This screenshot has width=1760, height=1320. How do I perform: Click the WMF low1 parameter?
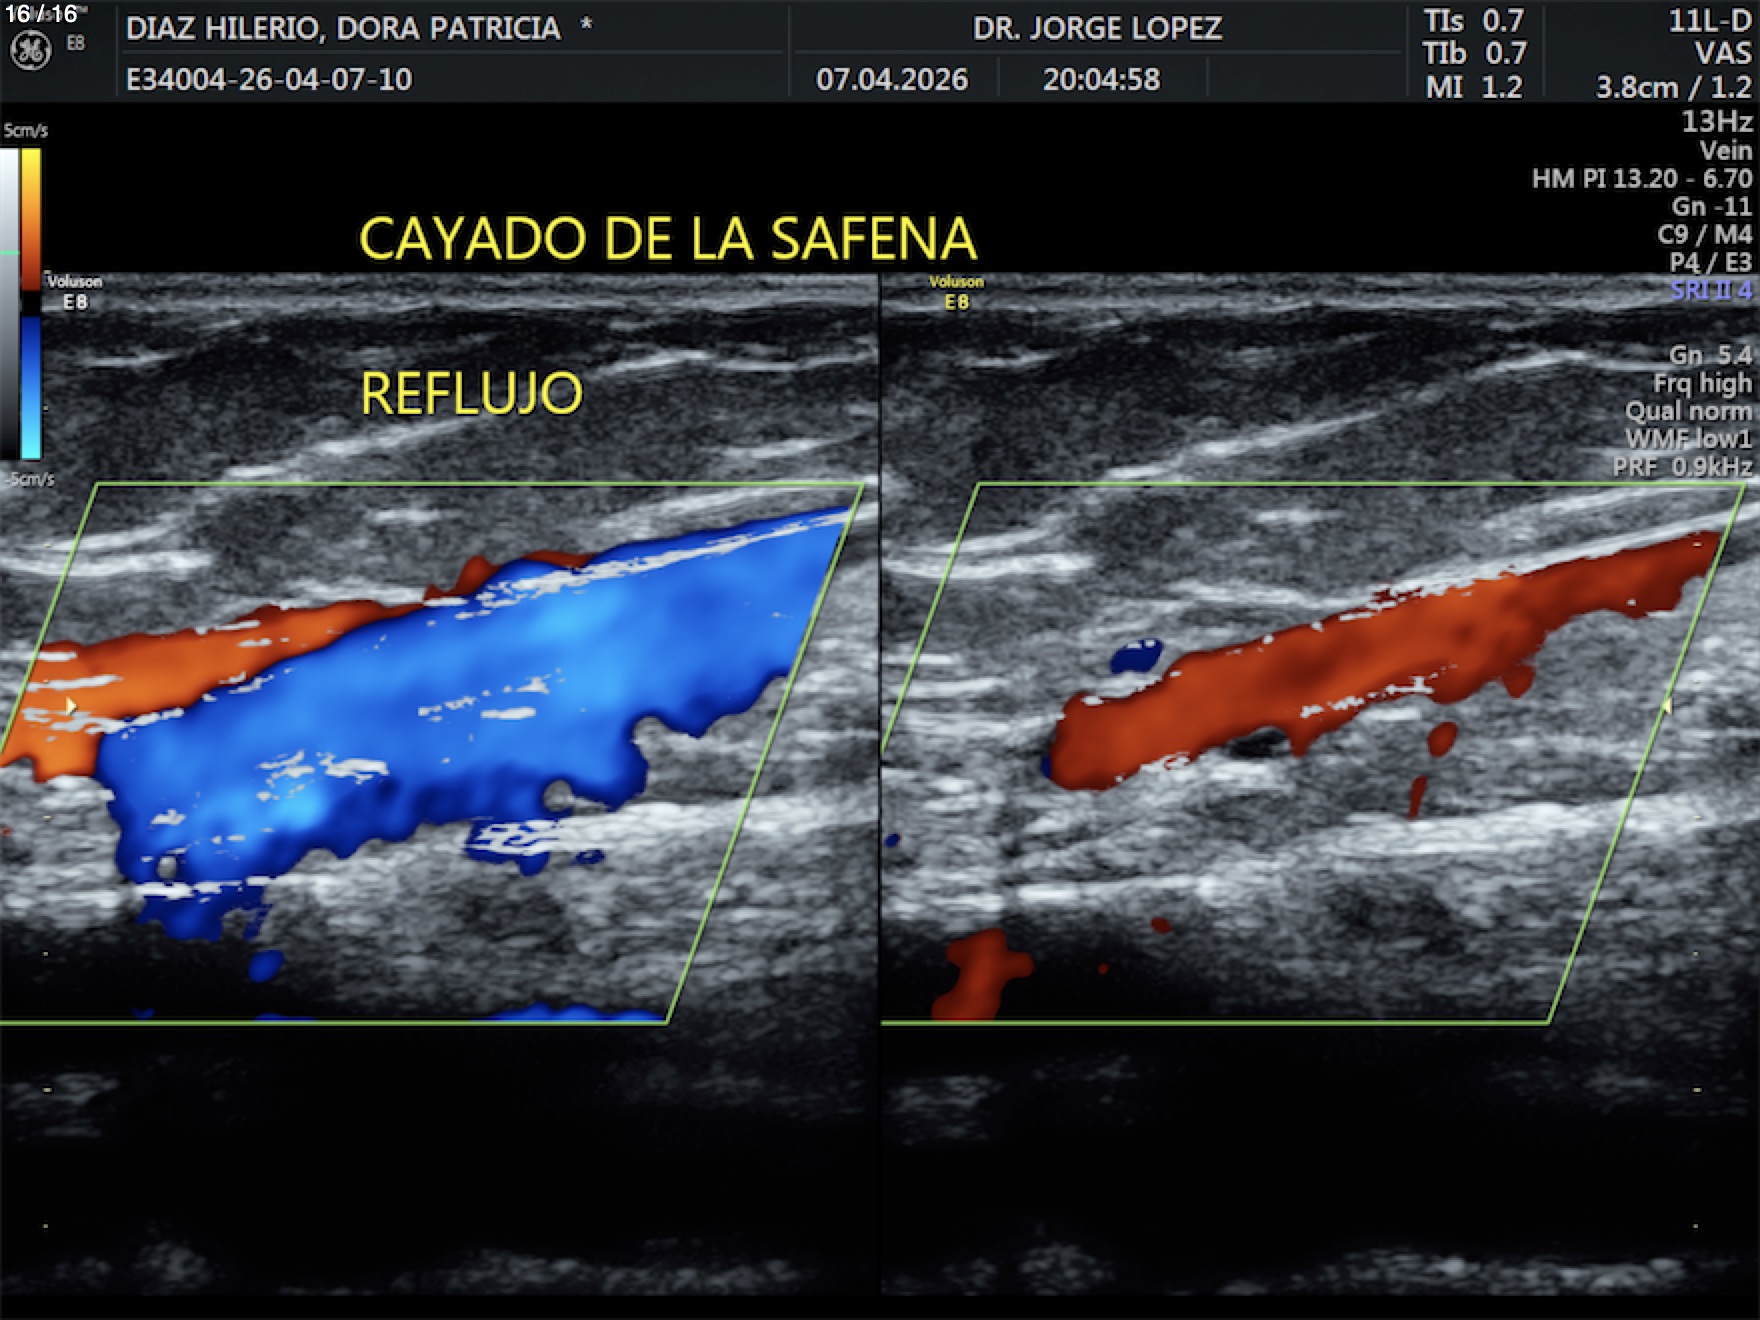click(x=1688, y=438)
